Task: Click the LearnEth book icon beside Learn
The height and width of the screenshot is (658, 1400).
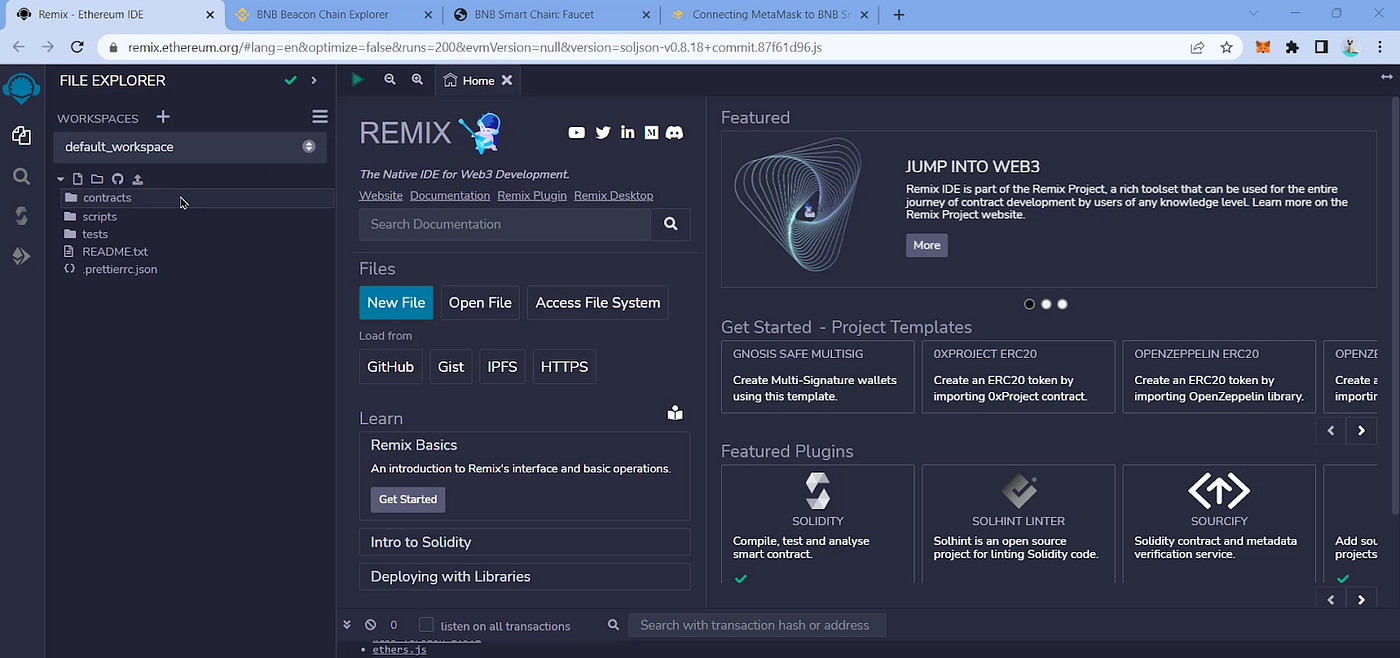Action: coord(675,413)
